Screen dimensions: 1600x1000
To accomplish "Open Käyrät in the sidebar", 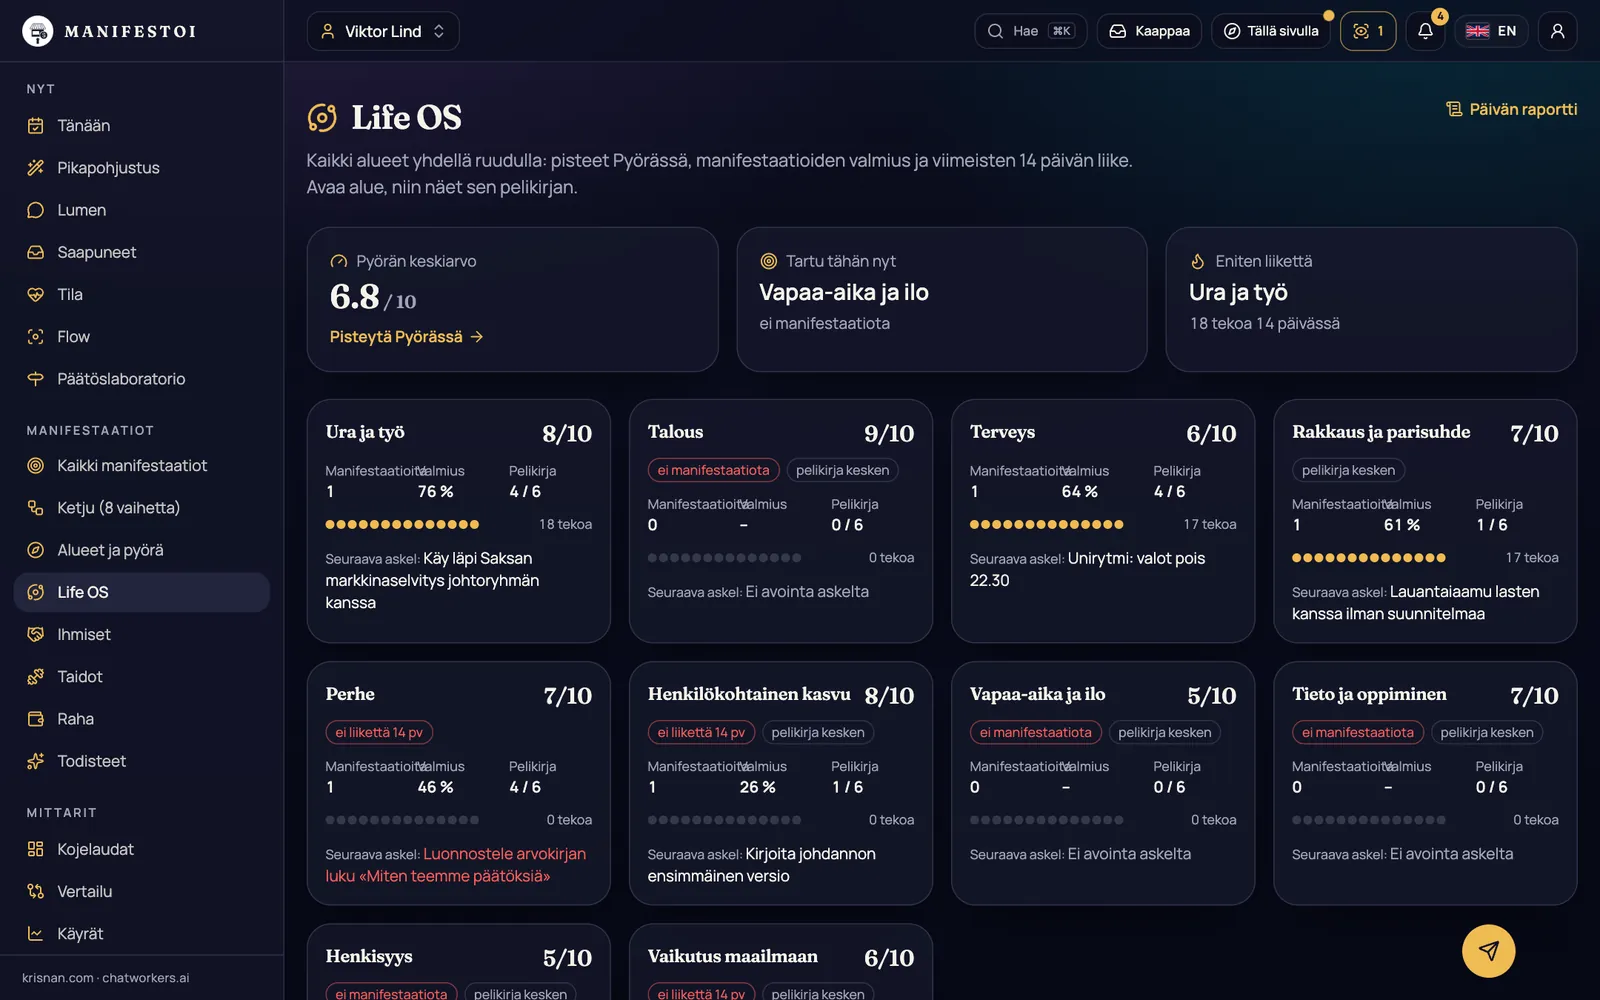I will tap(142, 934).
